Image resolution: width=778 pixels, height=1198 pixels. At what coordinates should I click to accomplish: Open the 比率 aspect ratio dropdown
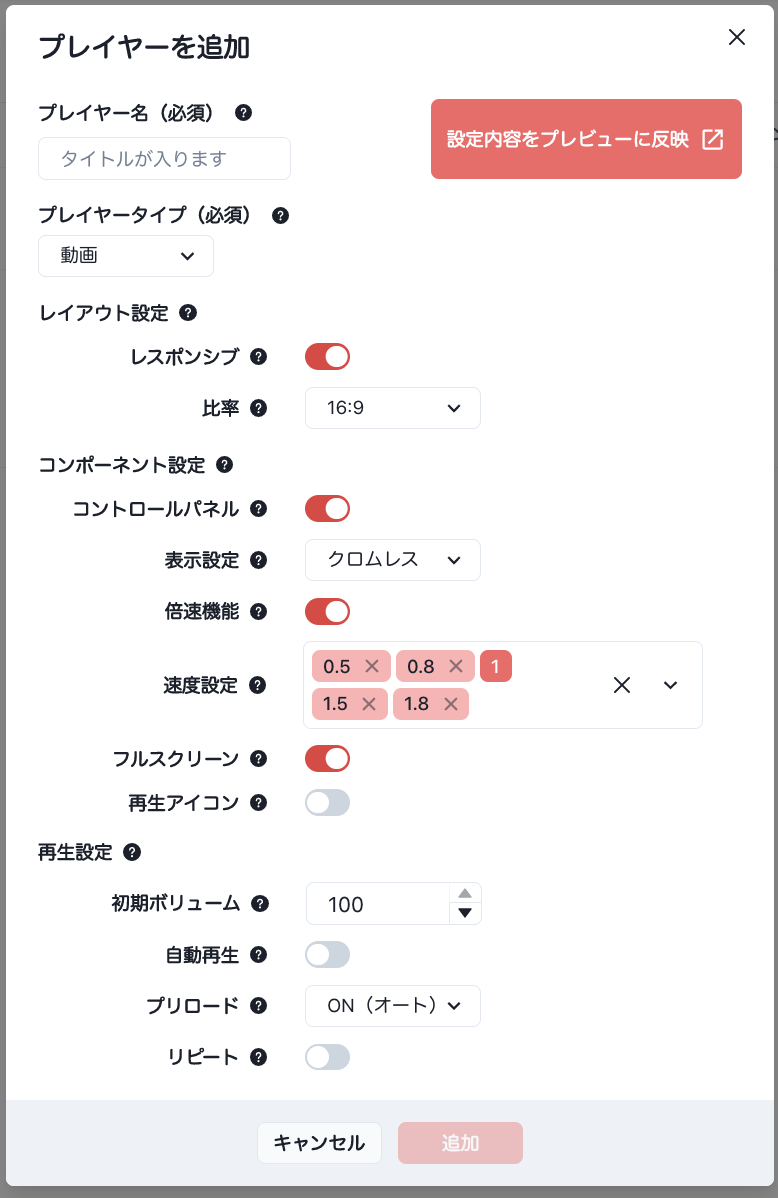coord(392,408)
